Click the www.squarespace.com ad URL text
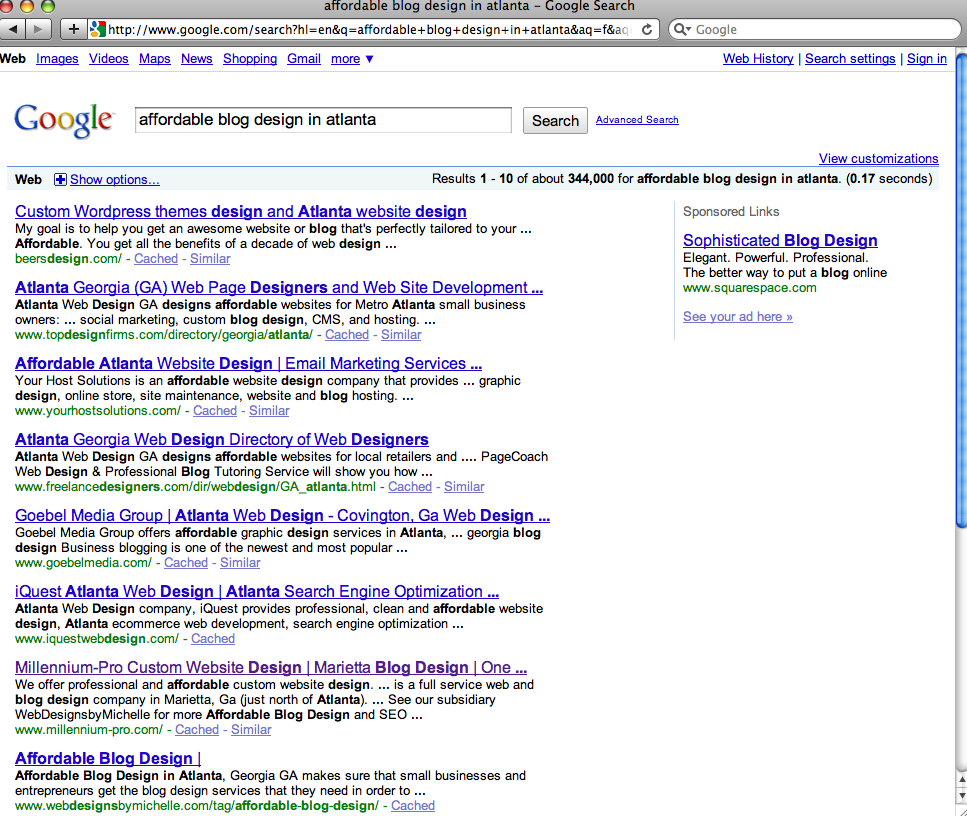967x816 pixels. 749,287
